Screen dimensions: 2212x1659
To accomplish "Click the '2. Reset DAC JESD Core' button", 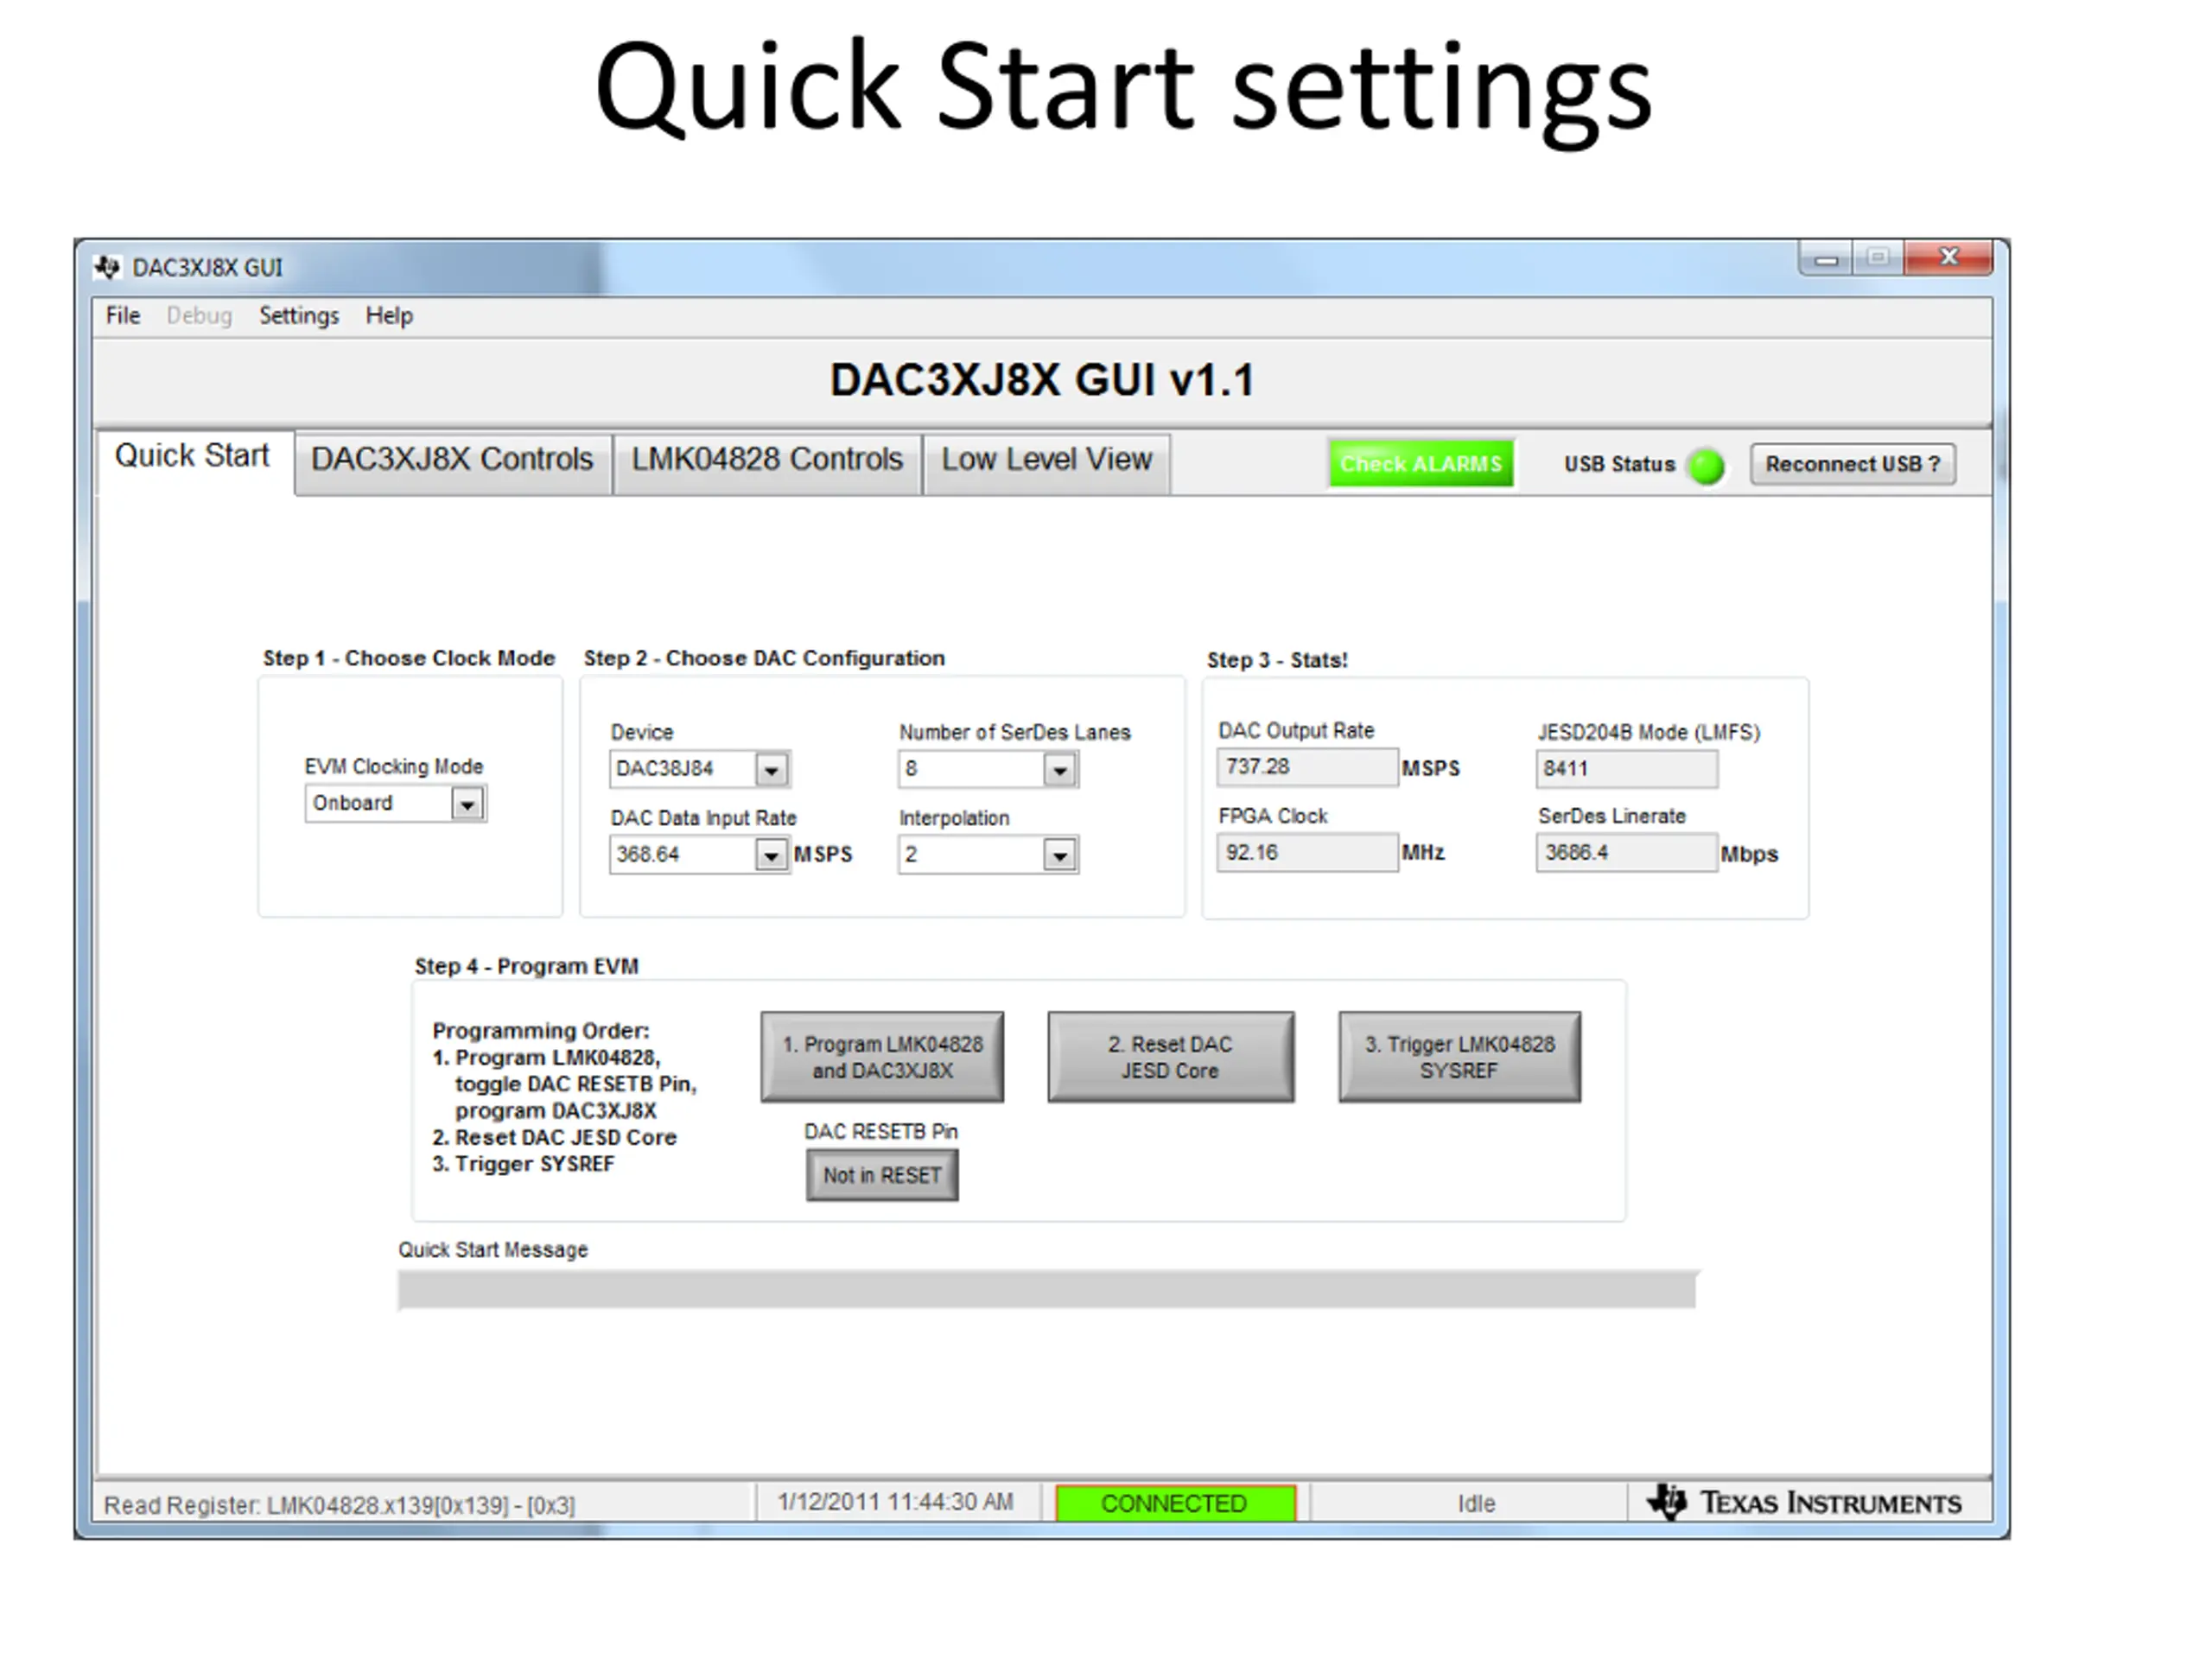I will (x=1170, y=1057).
